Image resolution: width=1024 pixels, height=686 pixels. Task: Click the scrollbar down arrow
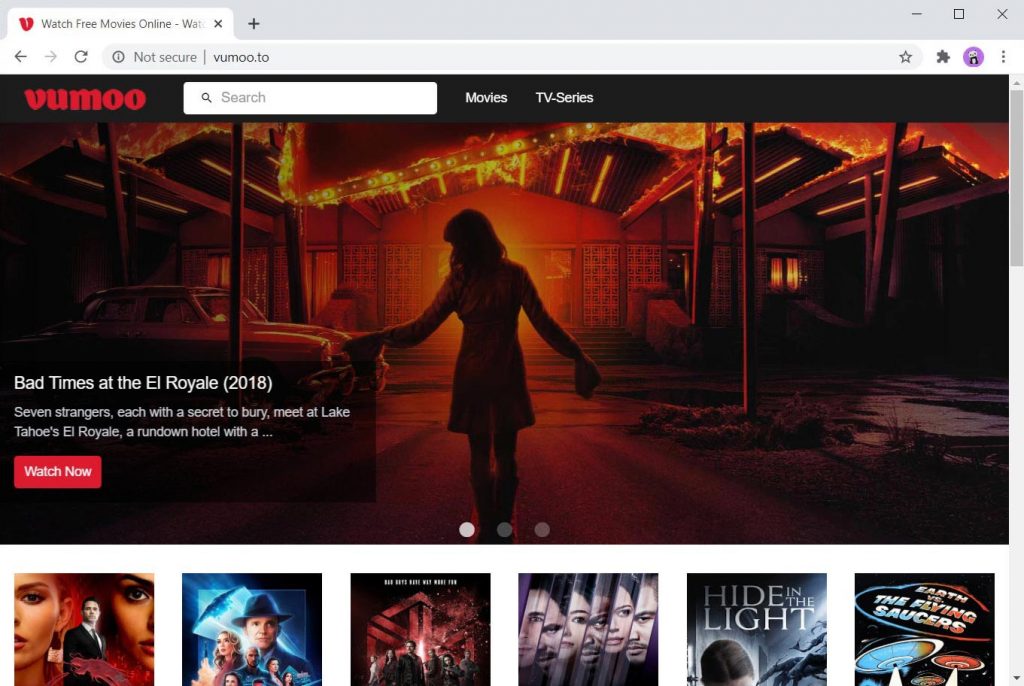pyautogui.click(x=1016, y=679)
